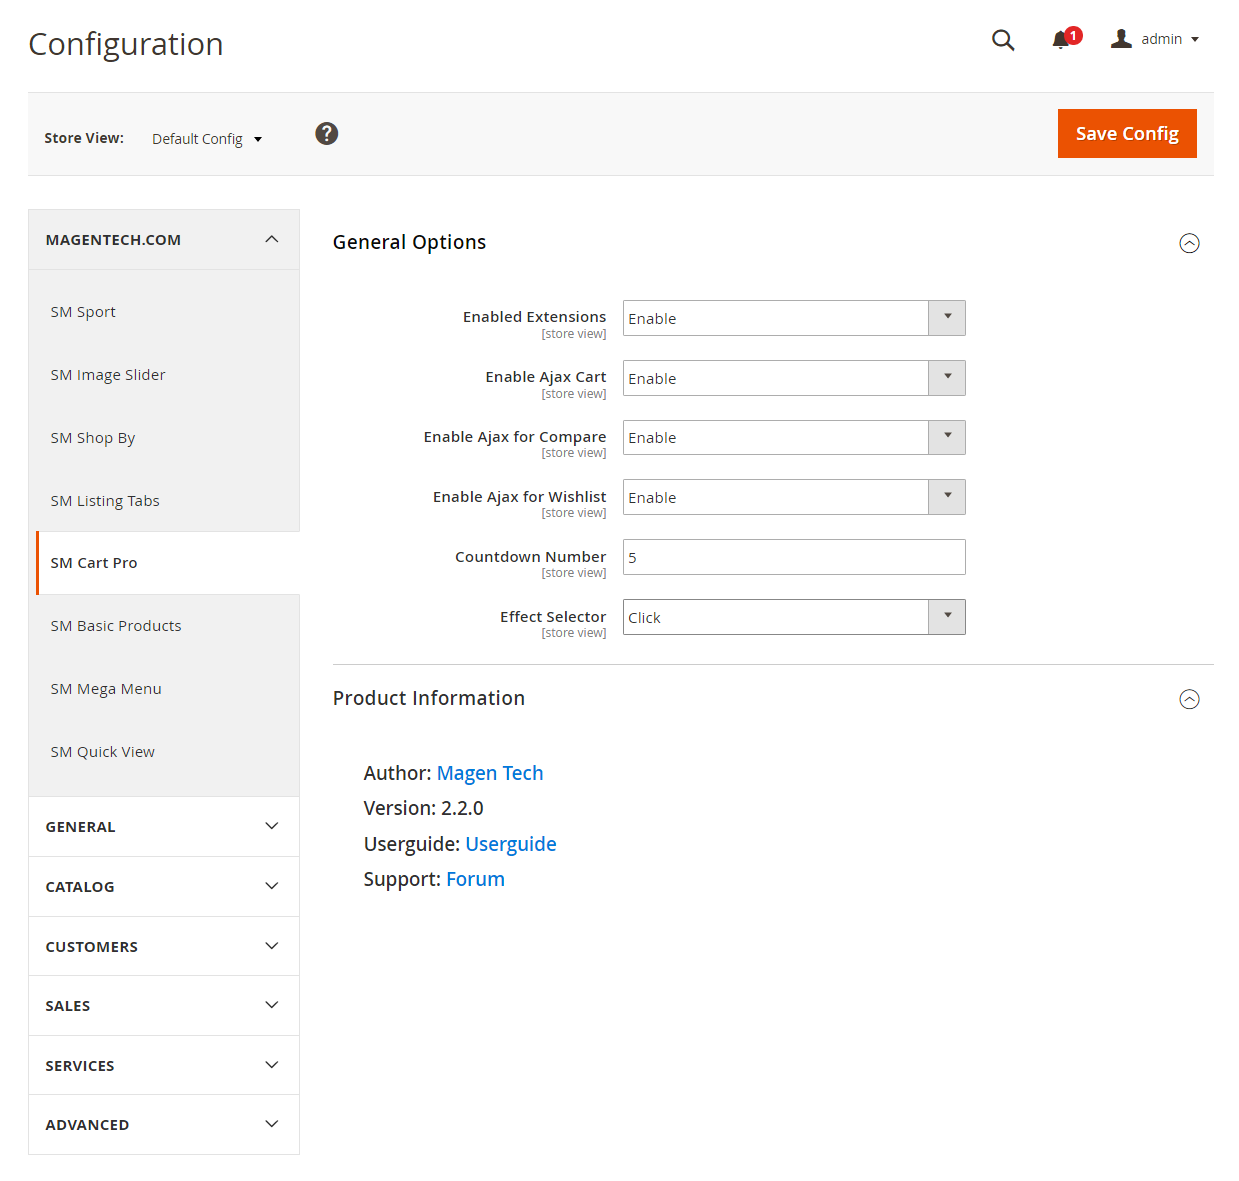Click the Version: 2.2.0 text
1239x1181 pixels.
coord(424,808)
